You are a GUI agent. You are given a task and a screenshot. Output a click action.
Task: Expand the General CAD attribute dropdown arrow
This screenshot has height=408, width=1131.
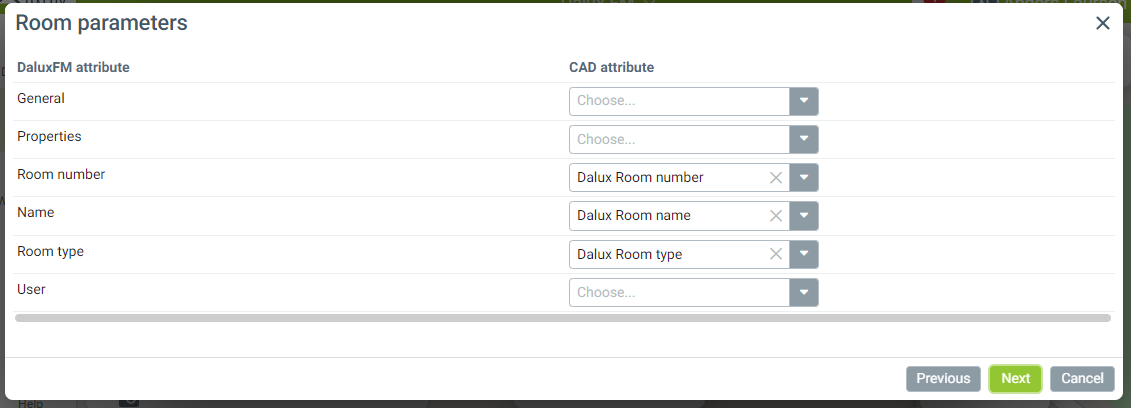(804, 101)
